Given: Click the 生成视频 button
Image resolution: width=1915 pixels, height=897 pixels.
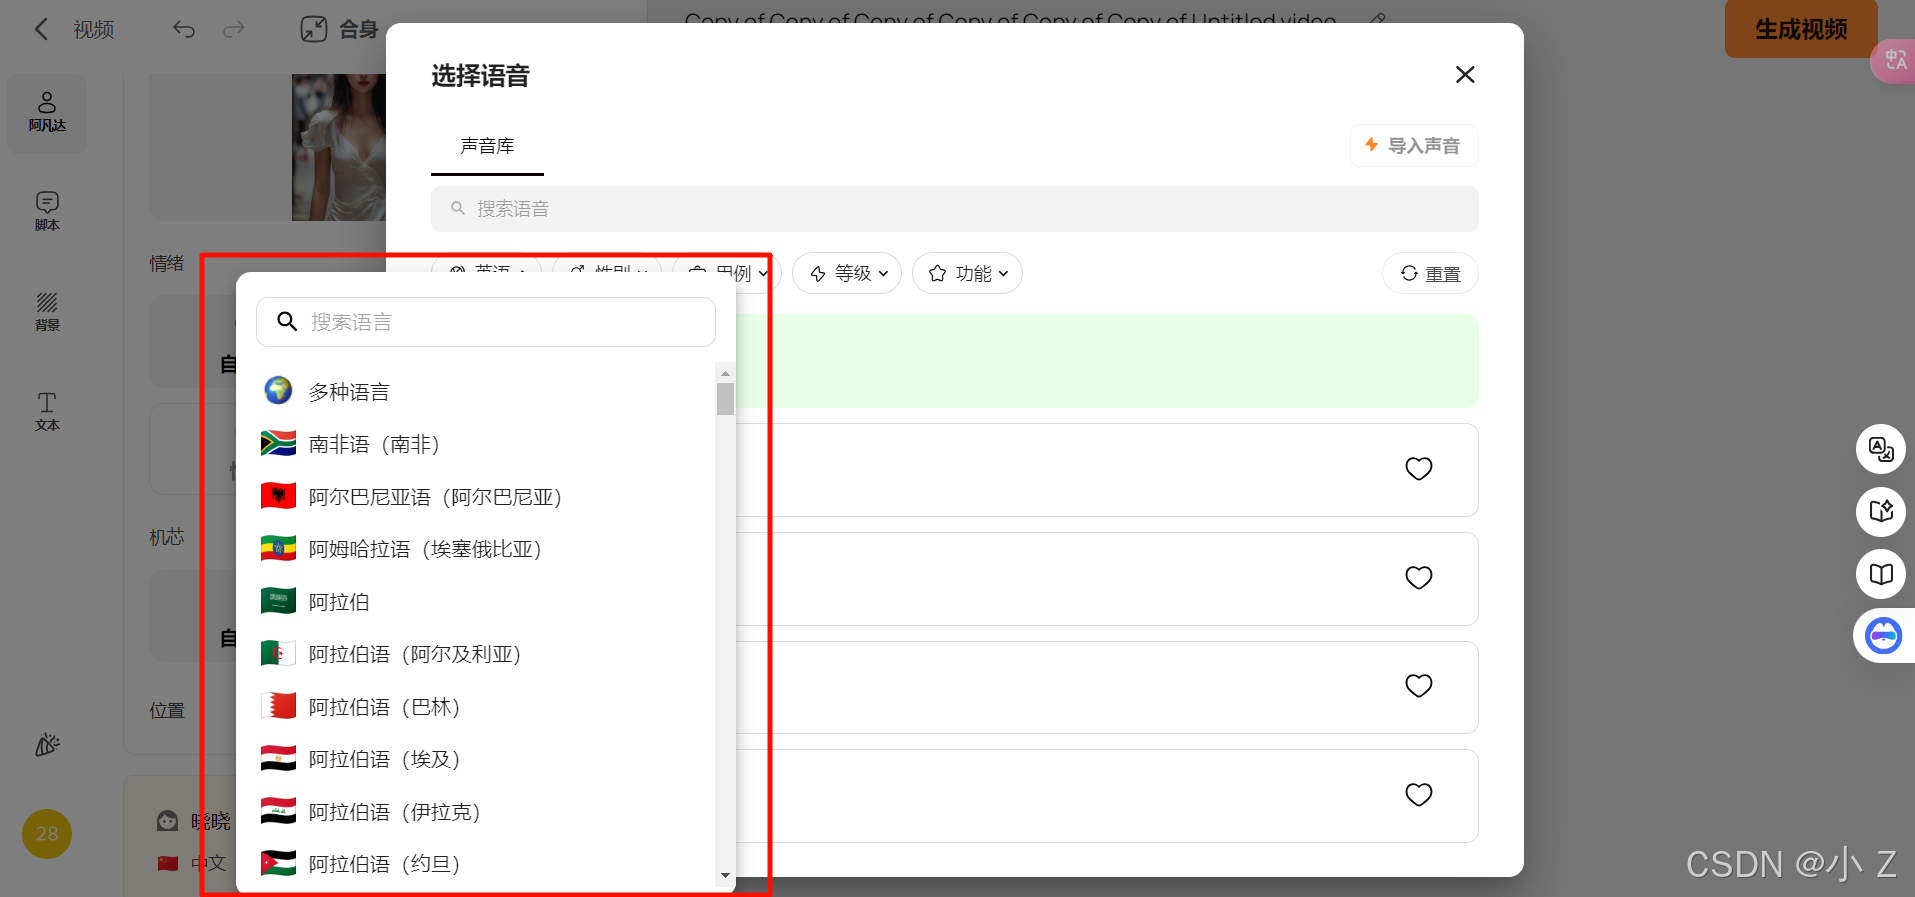Looking at the screenshot, I should (x=1801, y=29).
